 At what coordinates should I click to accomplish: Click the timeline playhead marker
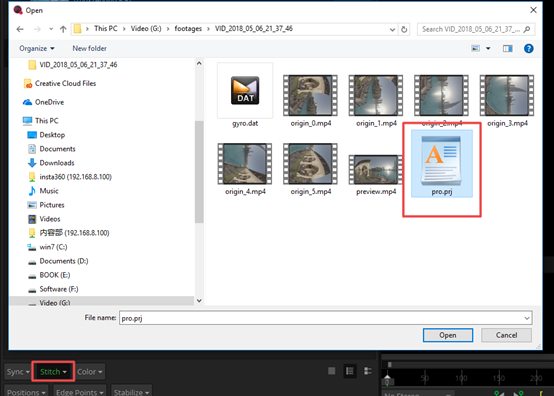(x=387, y=380)
